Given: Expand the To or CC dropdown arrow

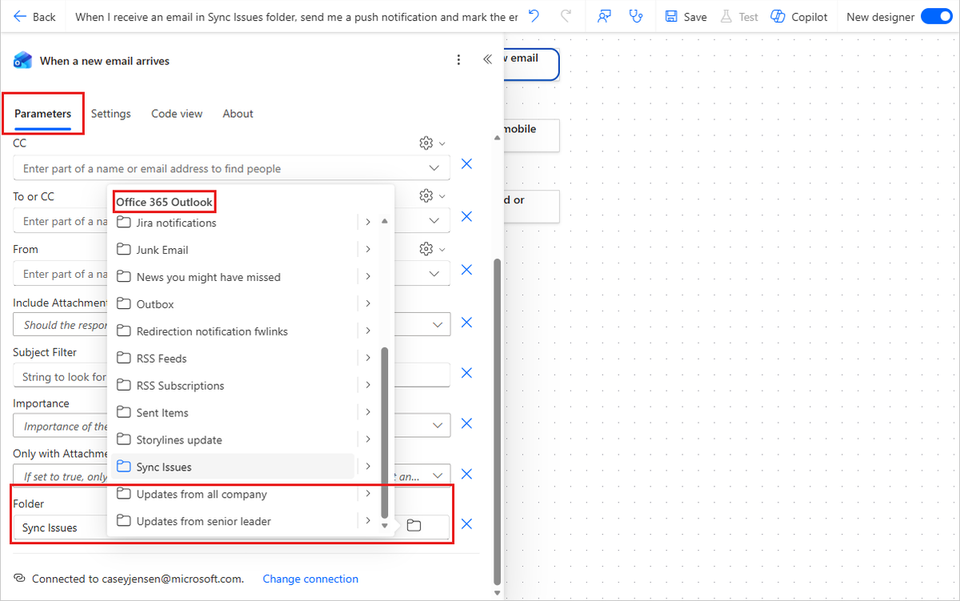Looking at the screenshot, I should click(434, 220).
